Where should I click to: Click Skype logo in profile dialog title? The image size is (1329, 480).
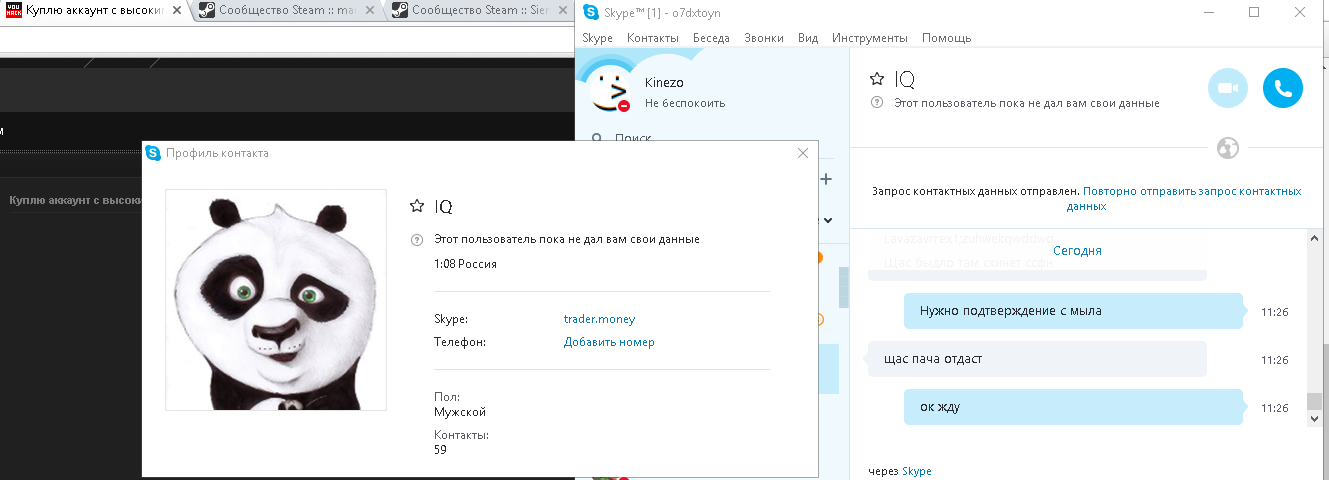pyautogui.click(x=153, y=153)
